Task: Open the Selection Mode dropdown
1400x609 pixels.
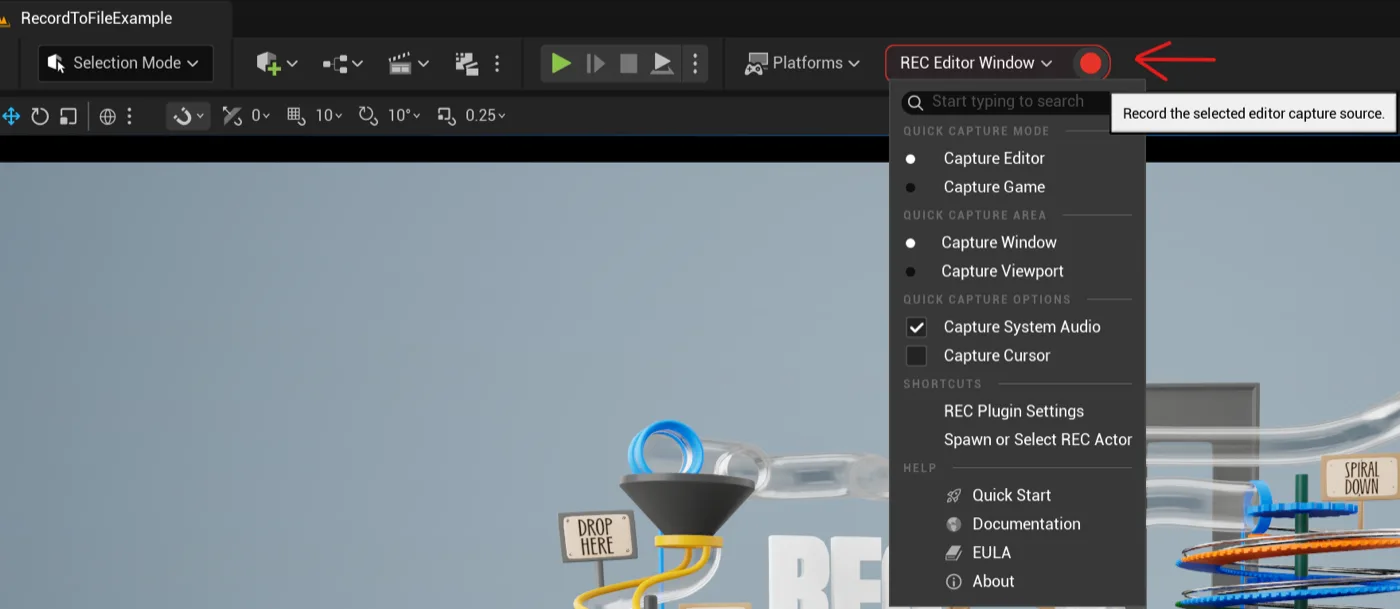Action: (x=125, y=63)
